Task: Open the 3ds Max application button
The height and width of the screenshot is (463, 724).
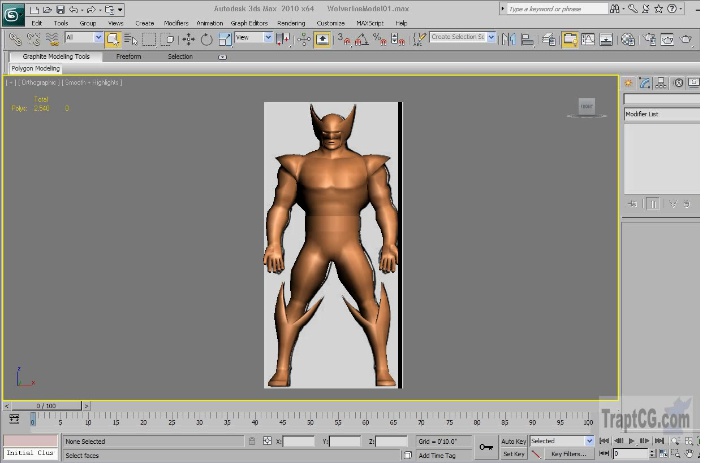Action: pyautogui.click(x=12, y=14)
